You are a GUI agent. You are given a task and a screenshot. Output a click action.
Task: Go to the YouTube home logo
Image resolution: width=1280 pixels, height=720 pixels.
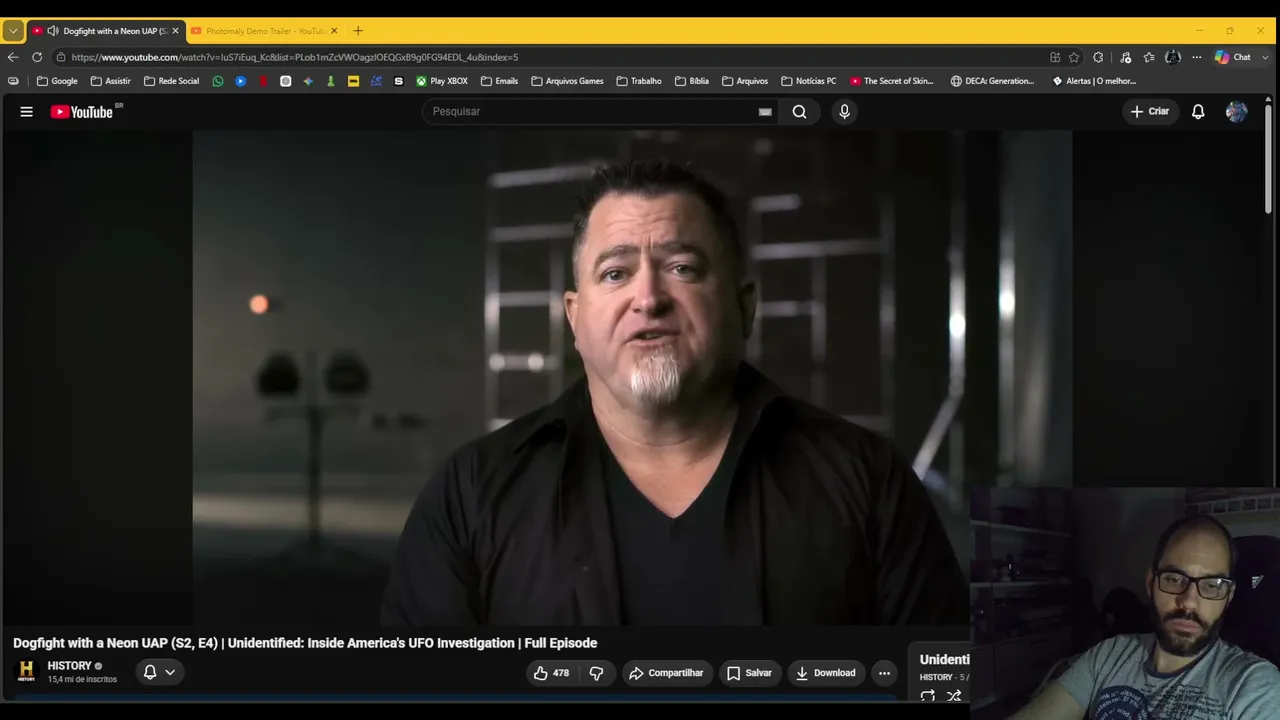[x=82, y=112]
